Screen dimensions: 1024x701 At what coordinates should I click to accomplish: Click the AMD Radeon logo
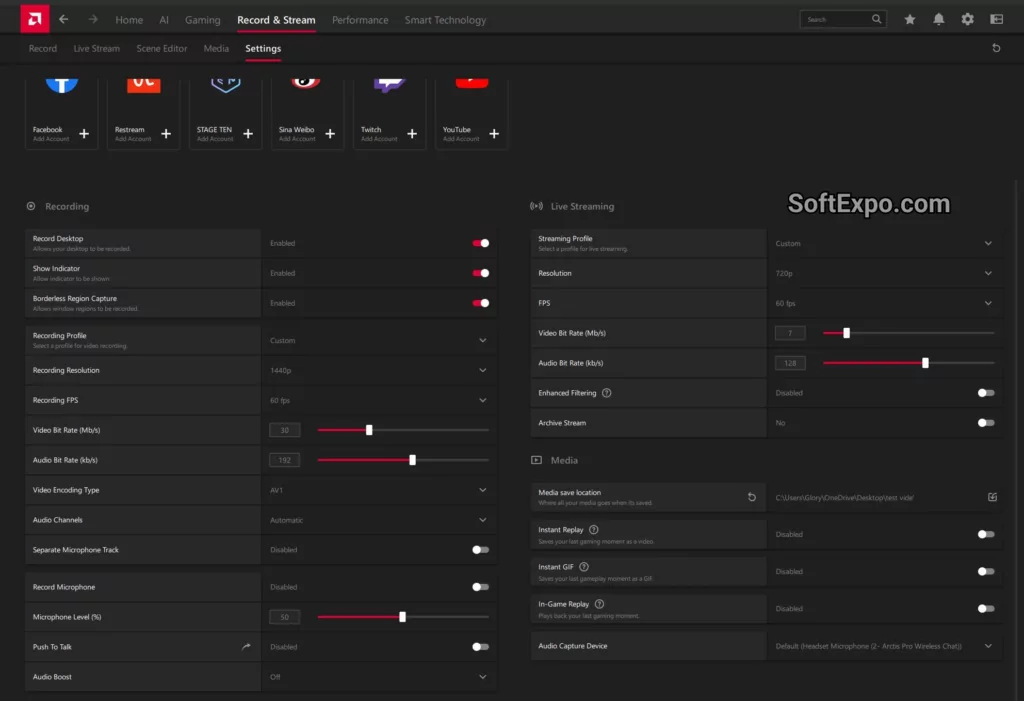tap(33, 18)
